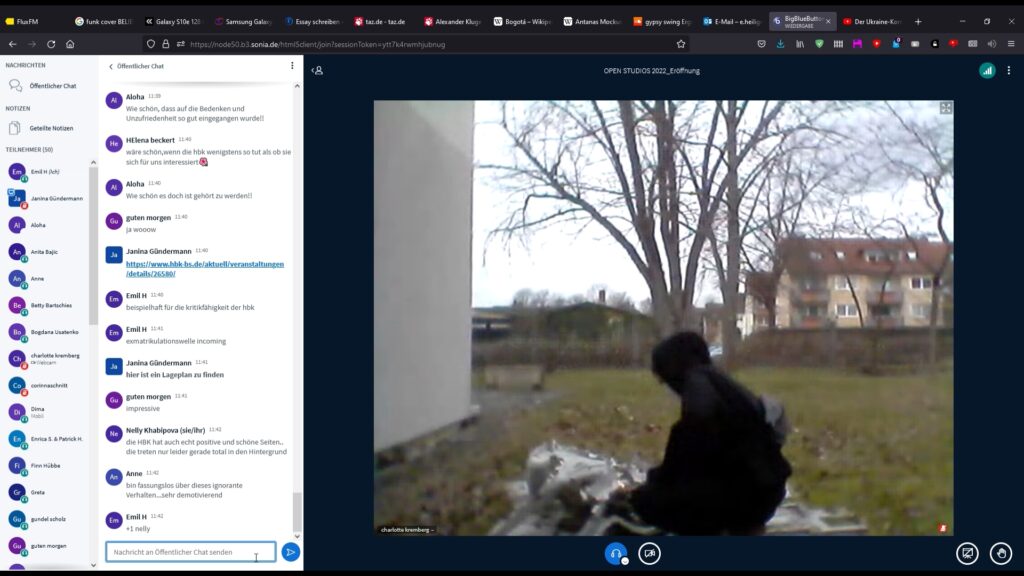Image resolution: width=1024 pixels, height=576 pixels.
Task: Toggle the presentation restore button
Action: pyautogui.click(x=967, y=553)
